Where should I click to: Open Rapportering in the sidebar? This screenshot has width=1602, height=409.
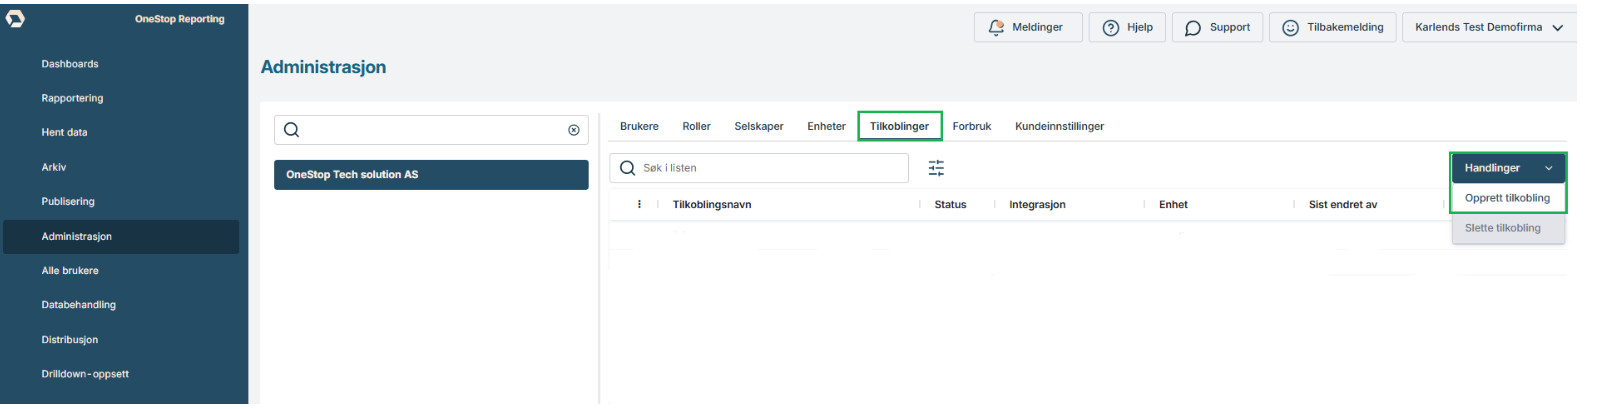click(x=72, y=98)
